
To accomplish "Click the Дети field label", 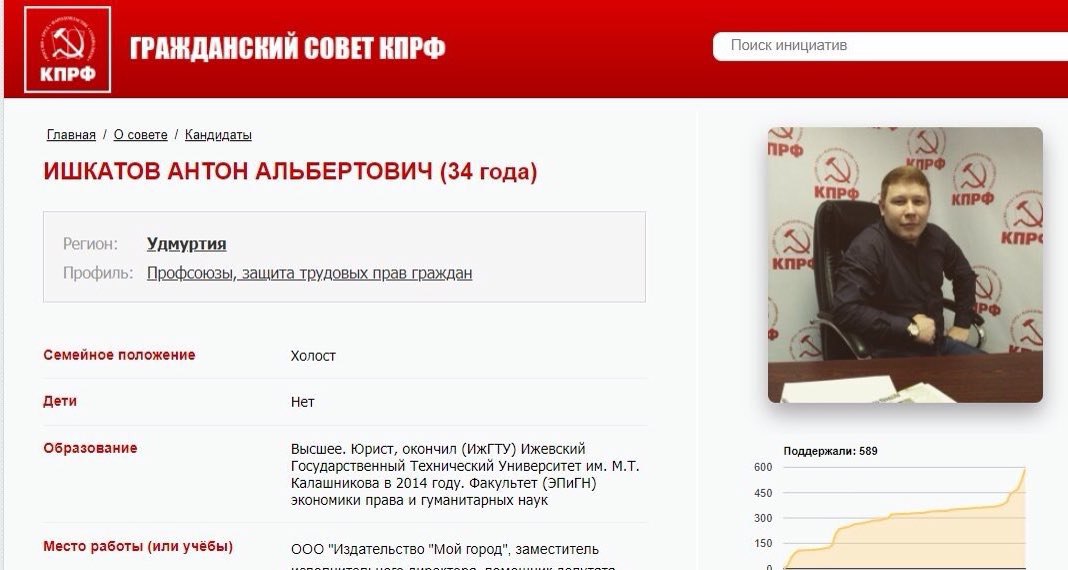I will coord(60,401).
